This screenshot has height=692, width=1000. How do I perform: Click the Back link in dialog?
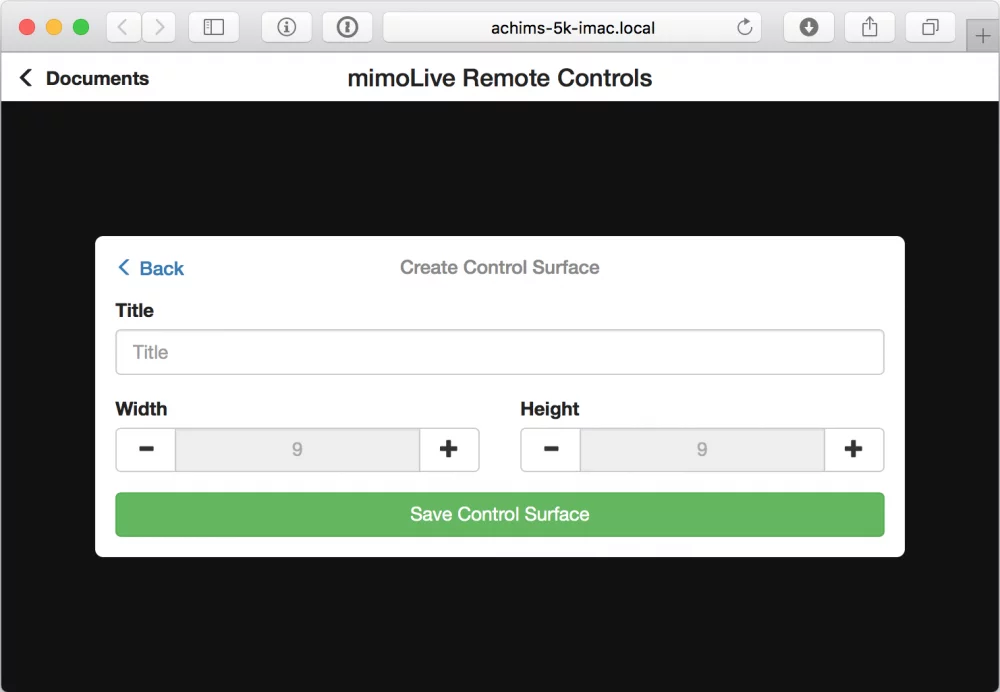pos(151,268)
